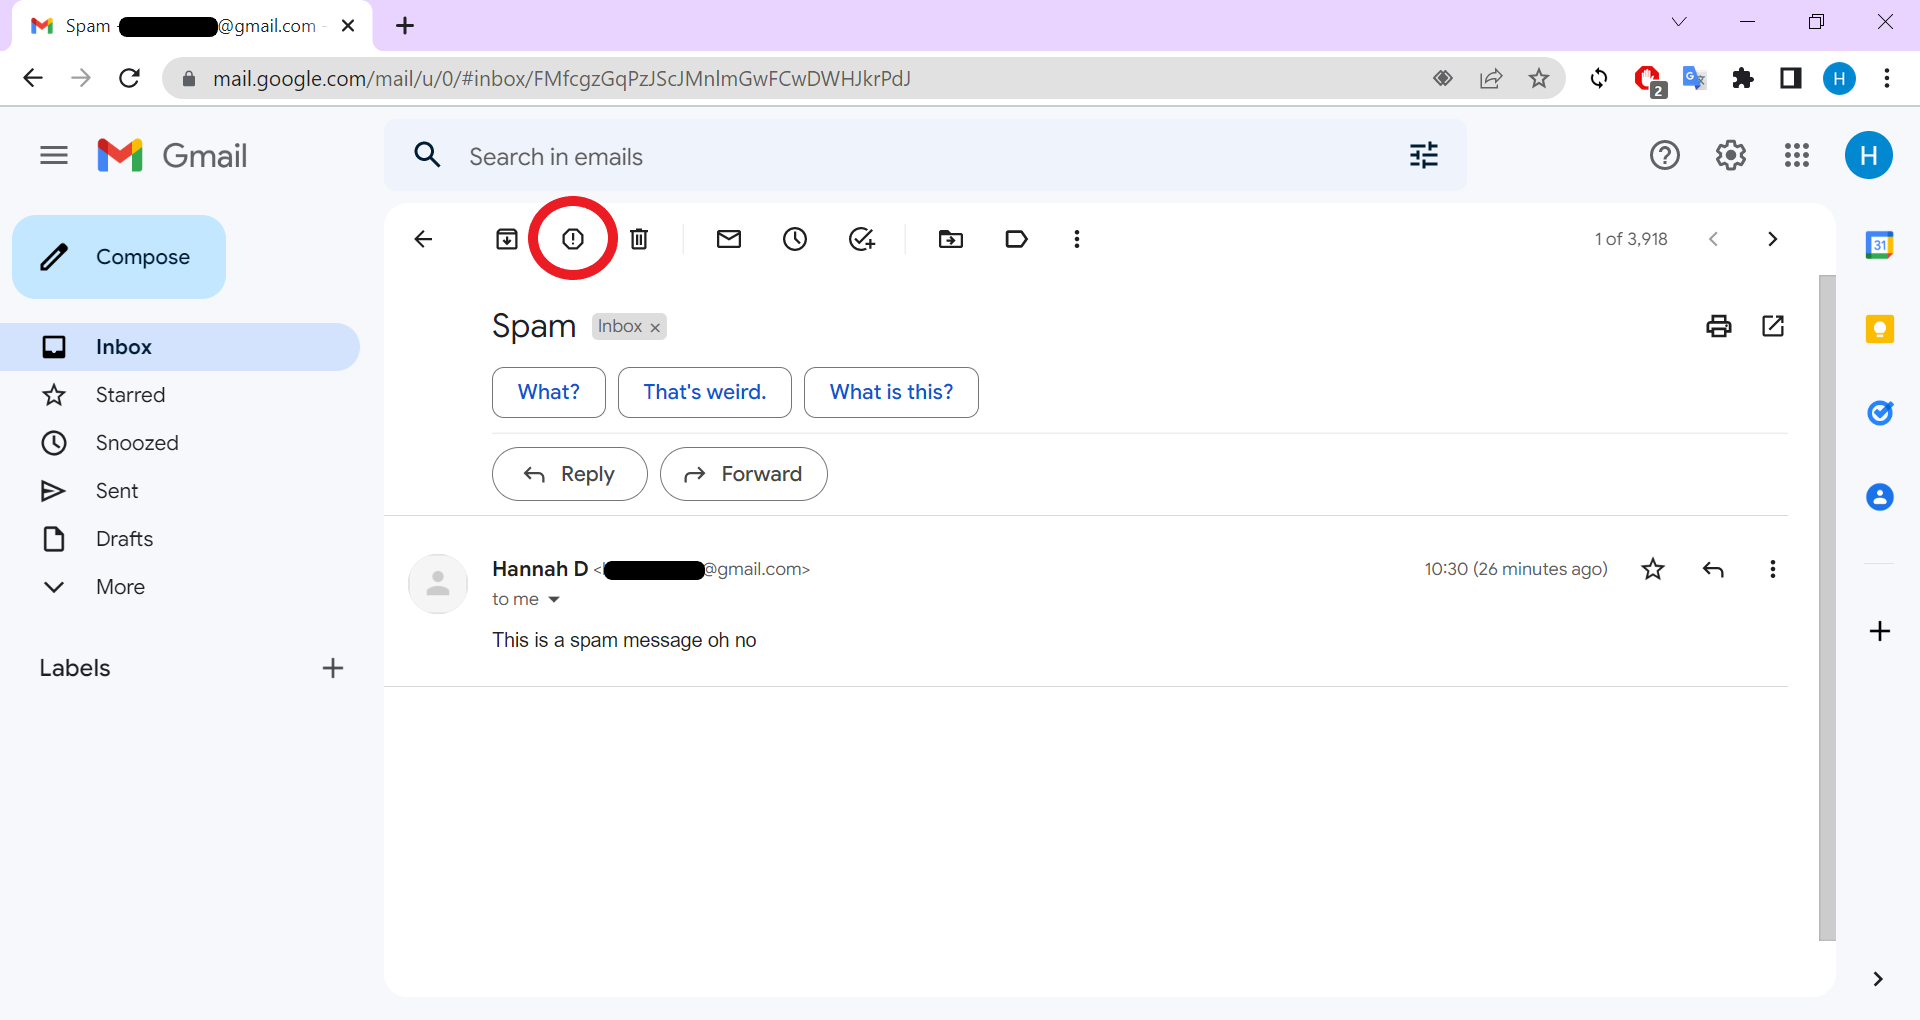The width and height of the screenshot is (1920, 1020).
Task: Open Google Contacts side panel
Action: point(1880,497)
